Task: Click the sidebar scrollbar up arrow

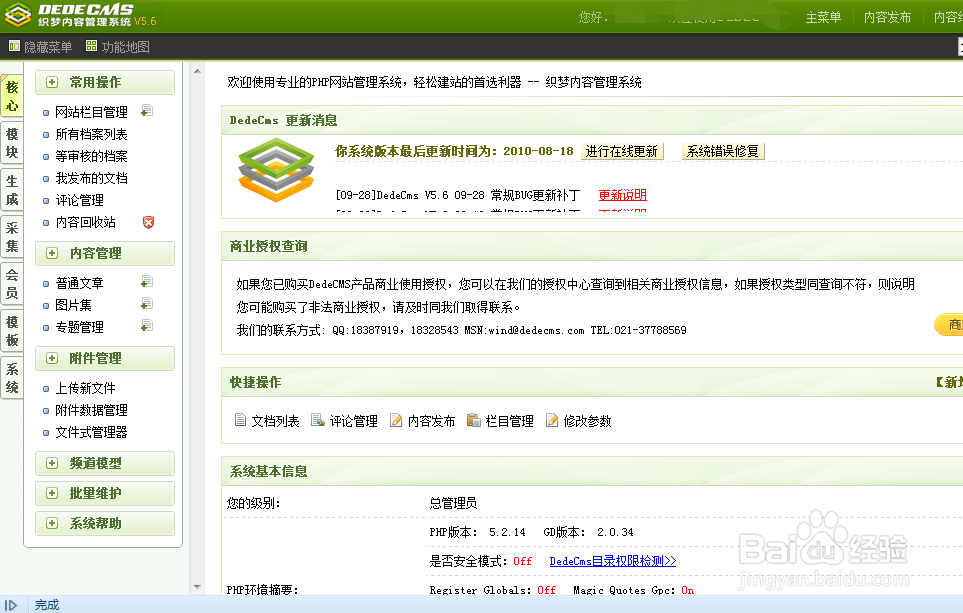Action: point(197,71)
